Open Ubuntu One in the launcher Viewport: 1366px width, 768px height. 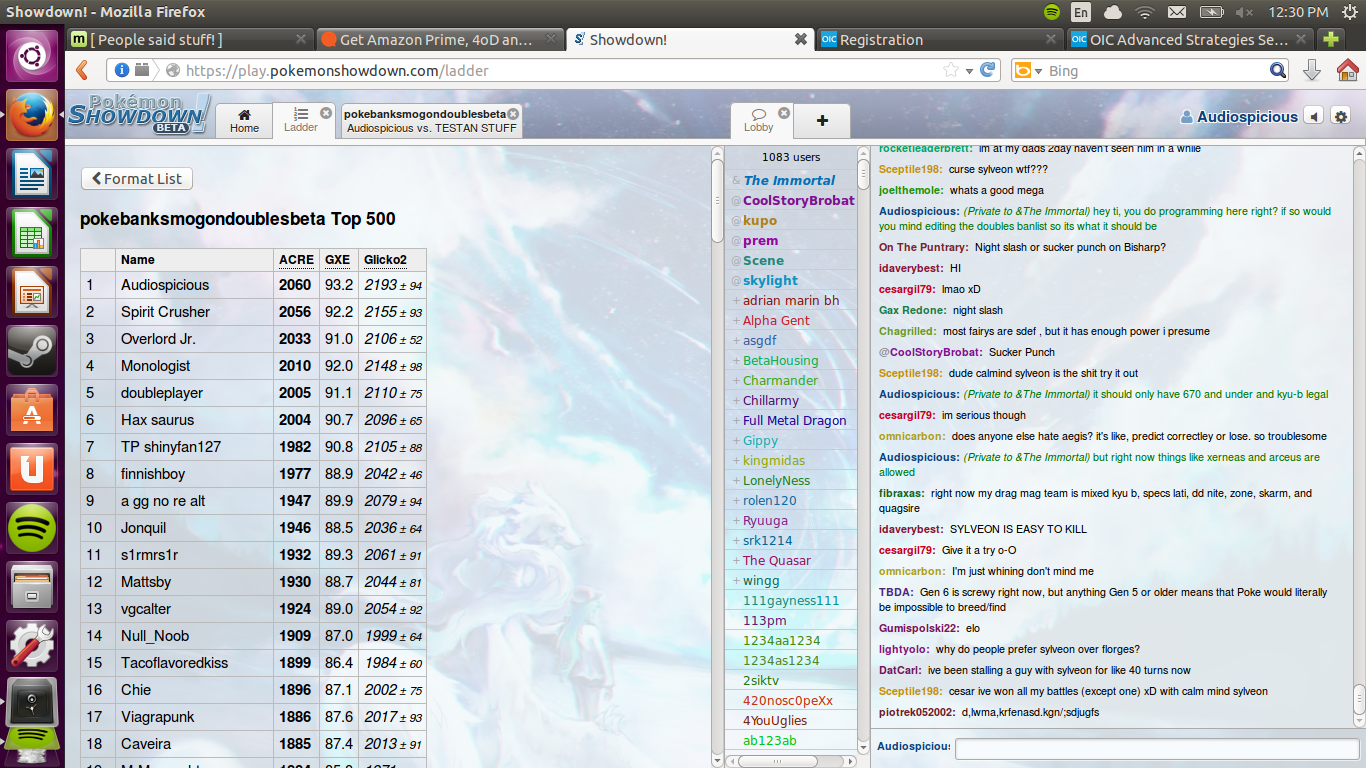click(x=33, y=469)
